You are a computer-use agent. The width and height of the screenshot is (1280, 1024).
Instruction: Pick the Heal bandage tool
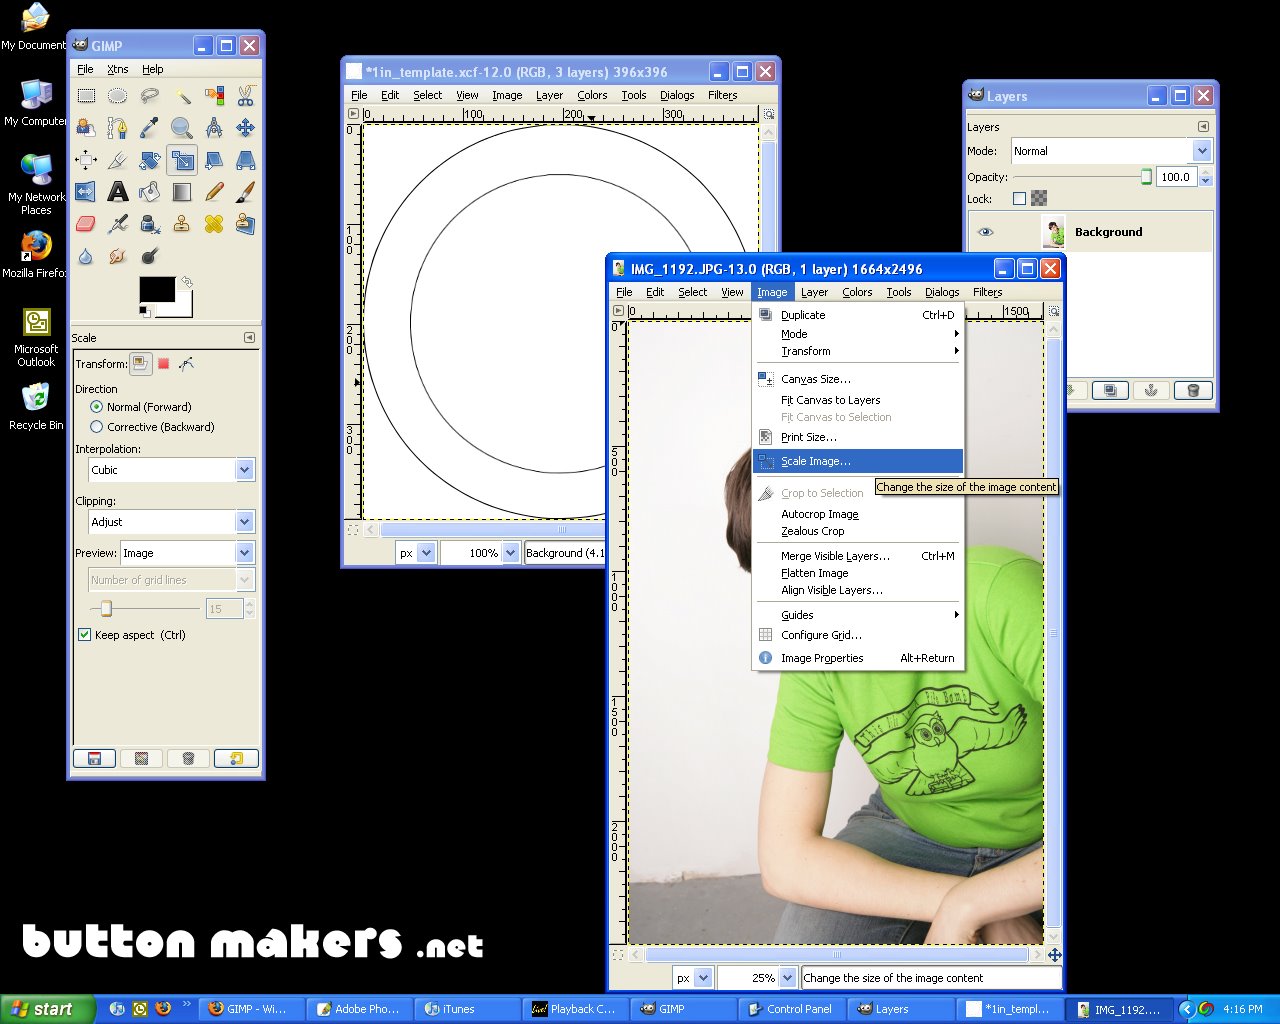pyautogui.click(x=214, y=224)
